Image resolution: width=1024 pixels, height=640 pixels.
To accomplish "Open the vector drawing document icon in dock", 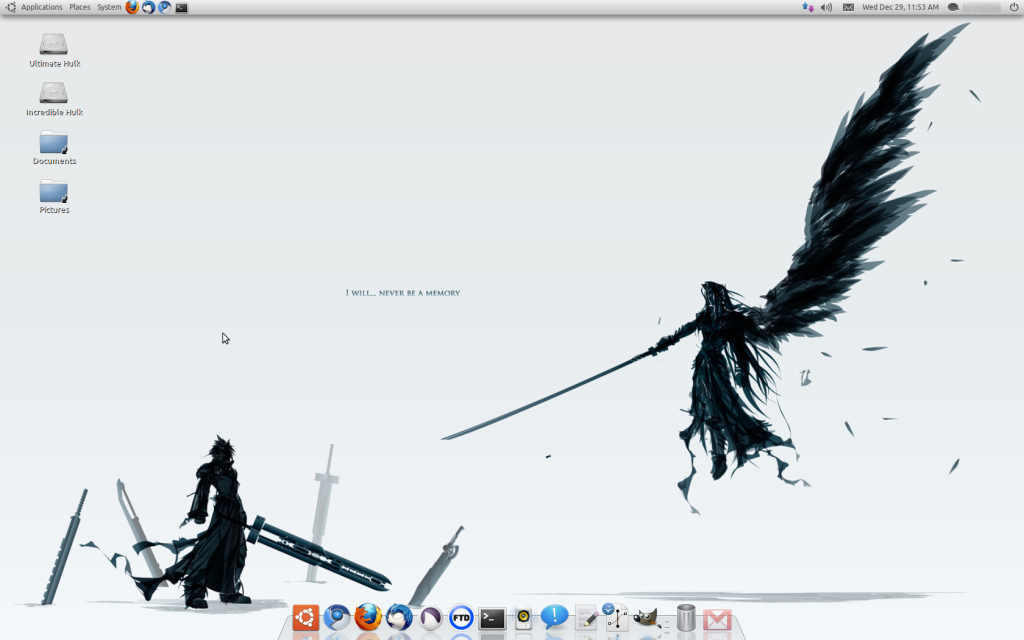I will (615, 617).
